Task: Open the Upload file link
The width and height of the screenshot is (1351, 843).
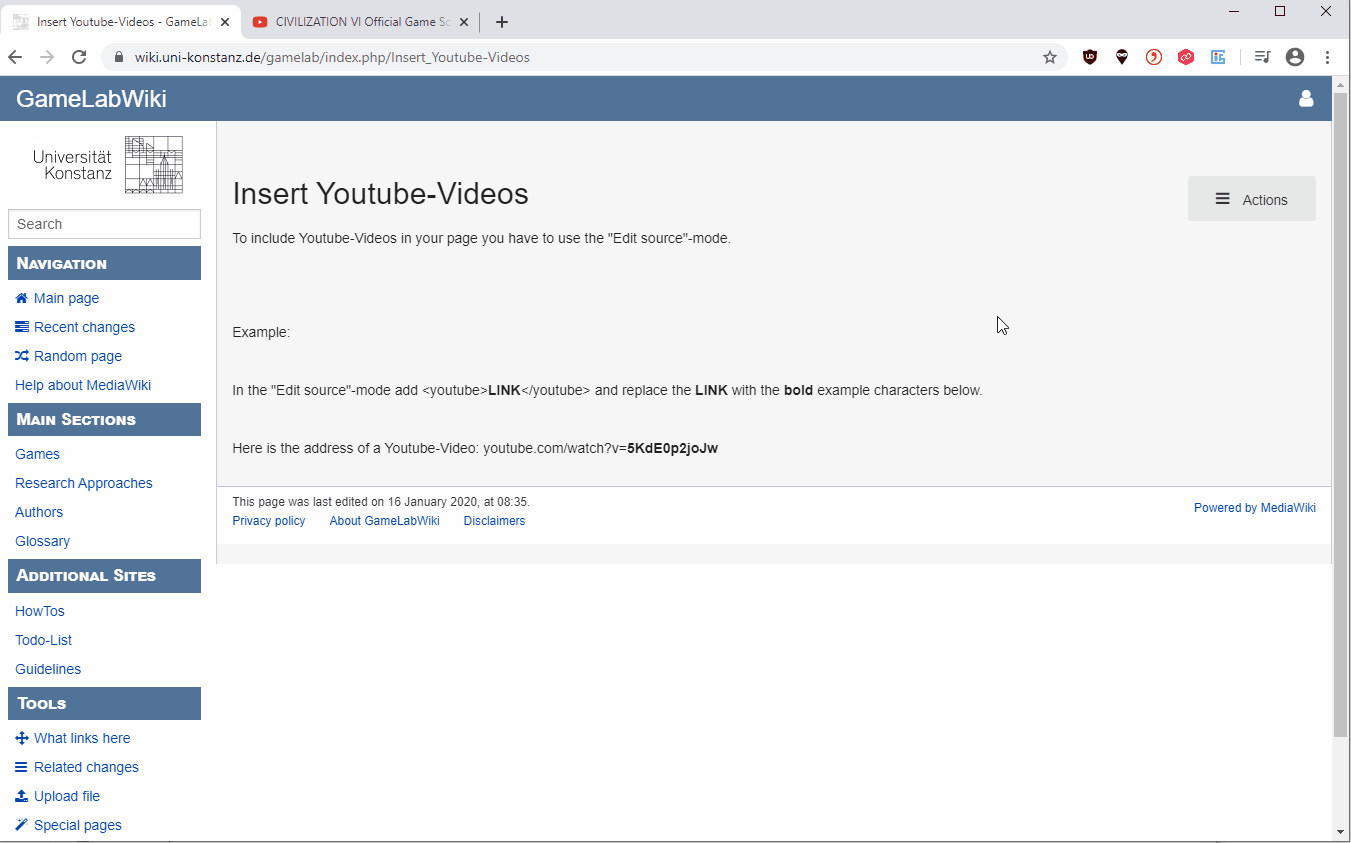Action: tap(67, 796)
